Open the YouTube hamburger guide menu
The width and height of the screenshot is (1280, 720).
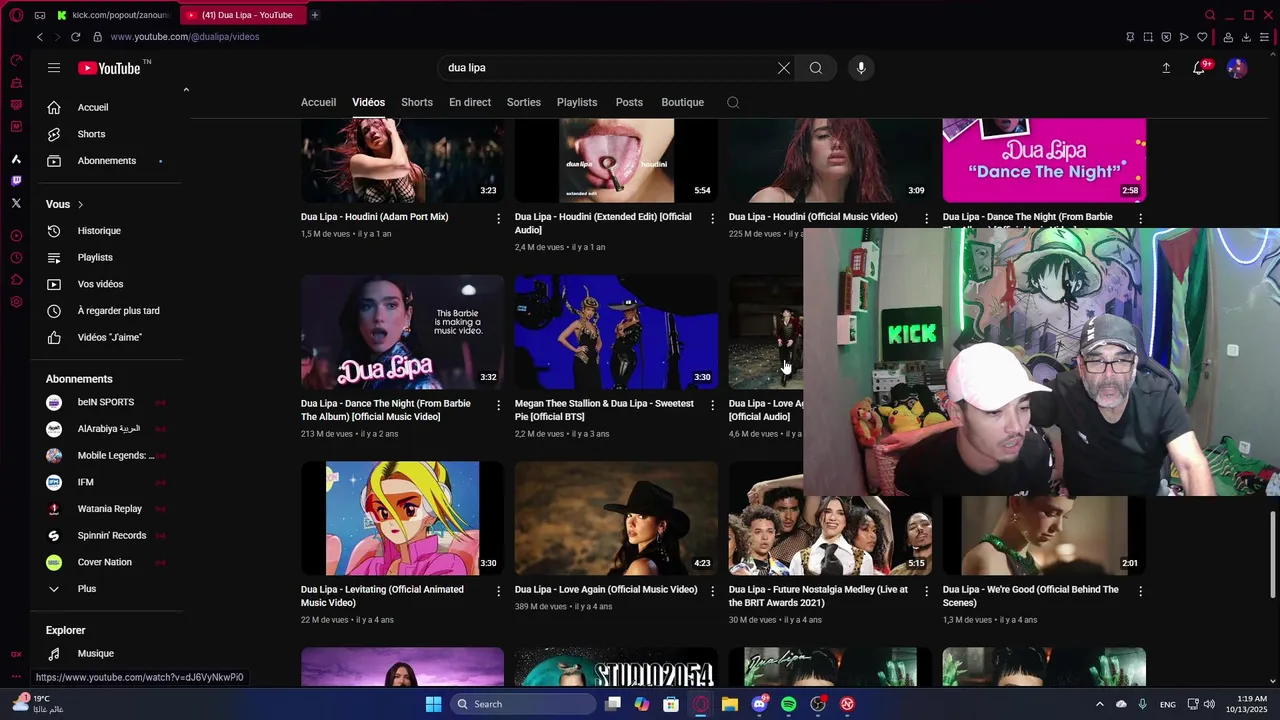click(54, 68)
